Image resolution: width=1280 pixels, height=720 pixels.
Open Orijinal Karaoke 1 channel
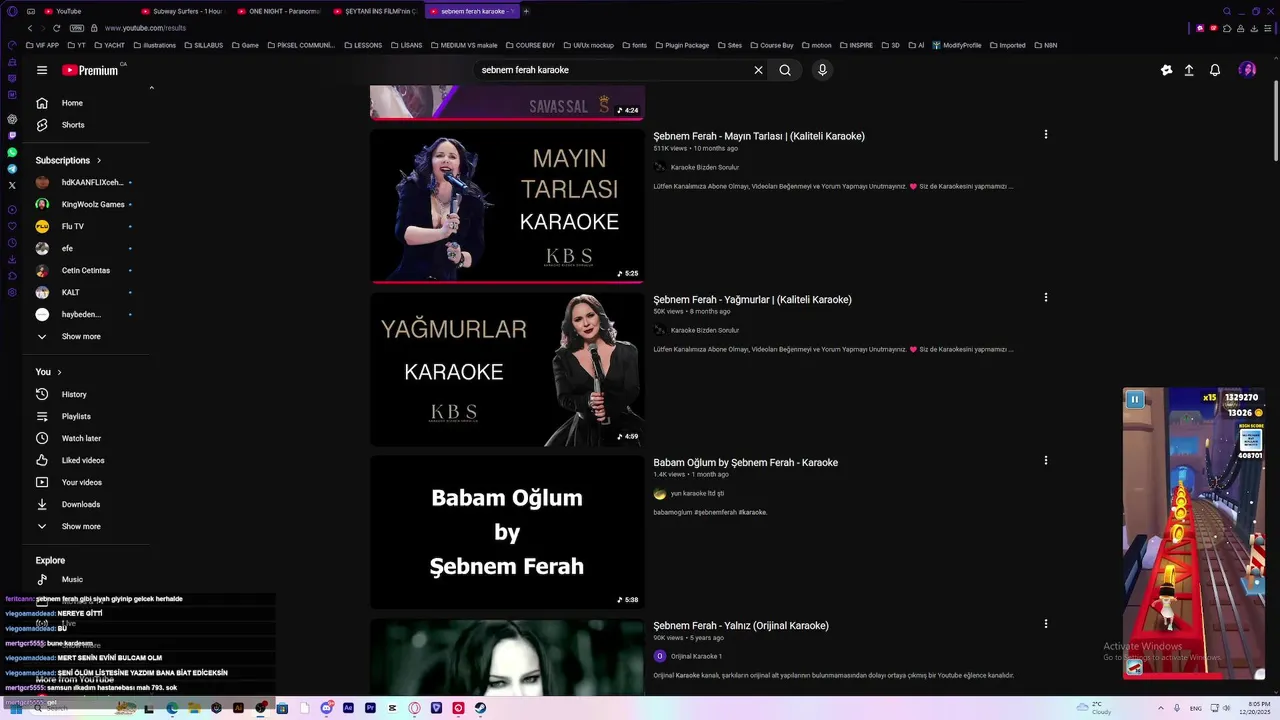(x=696, y=656)
